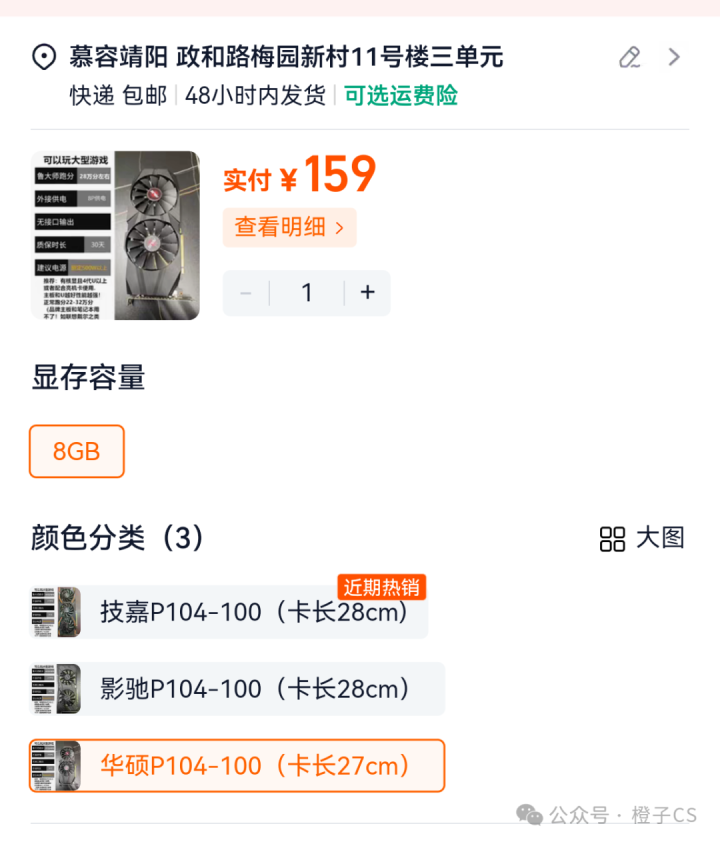
Task: Choose 技嘉P104-100（卡长28cm）variant
Action: (229, 612)
